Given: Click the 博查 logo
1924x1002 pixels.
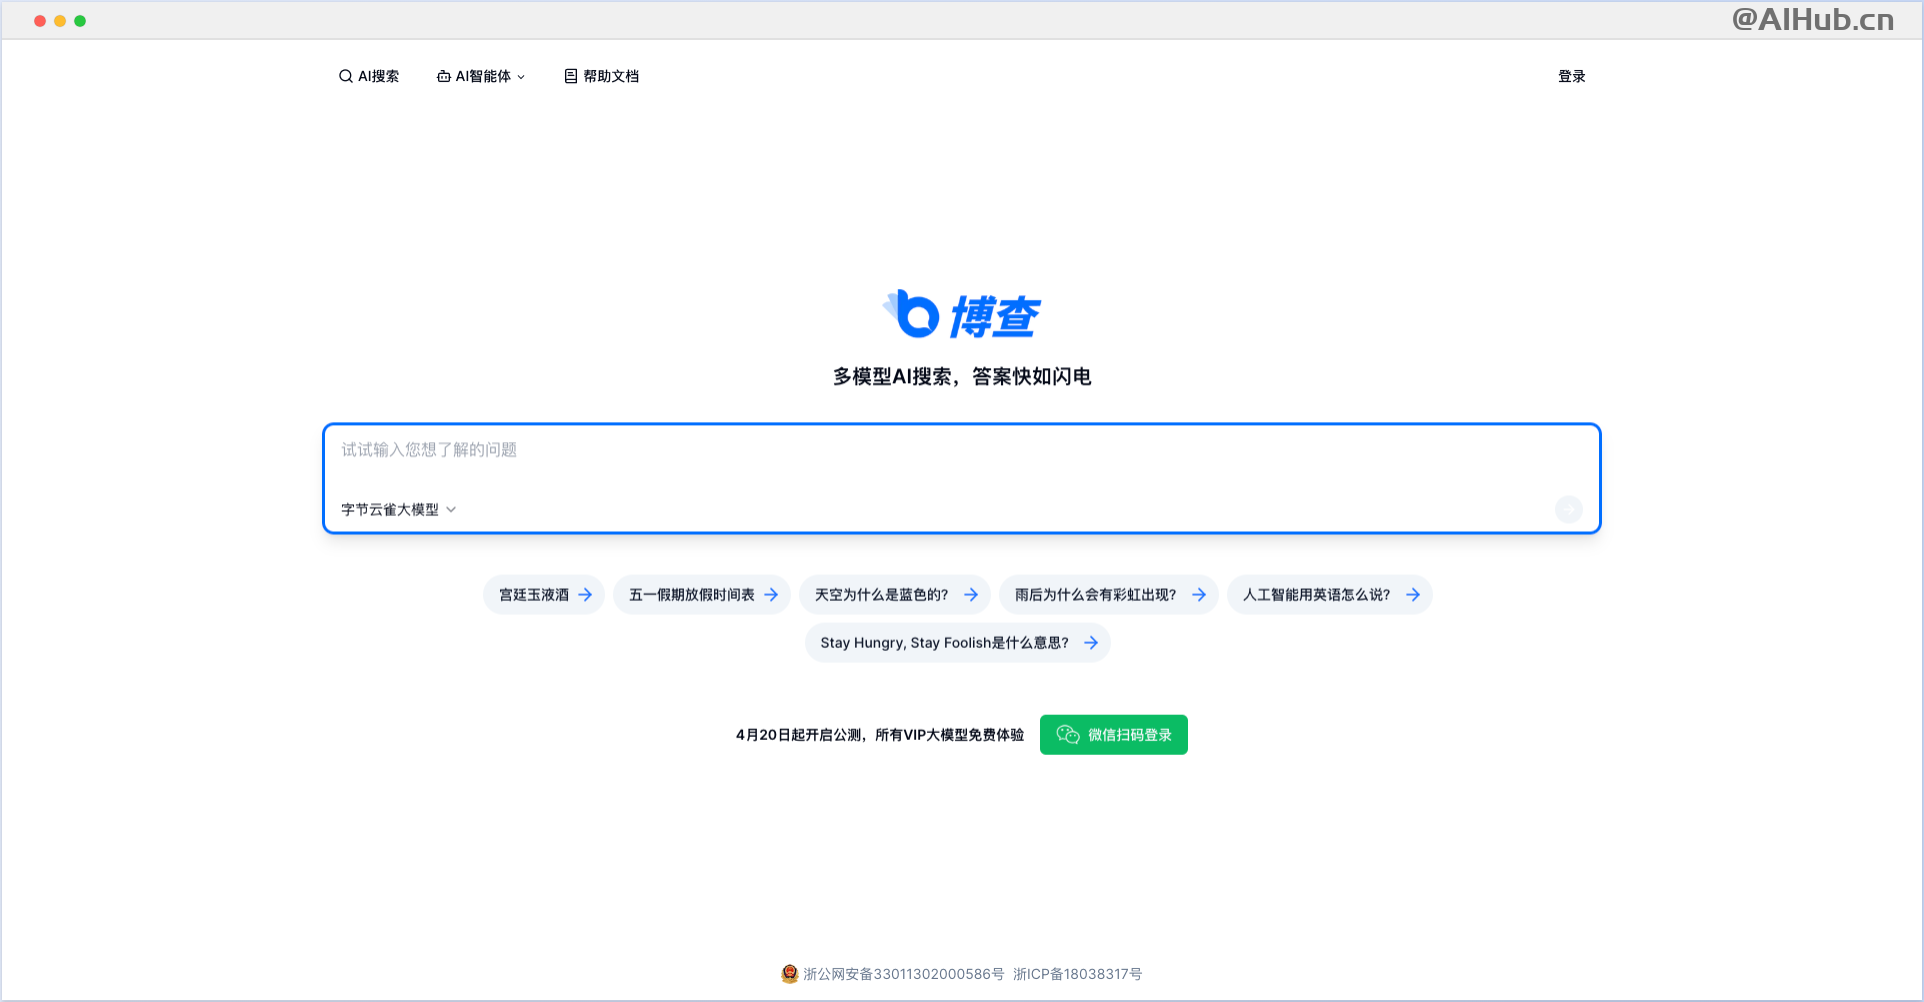Looking at the screenshot, I should click(961, 315).
